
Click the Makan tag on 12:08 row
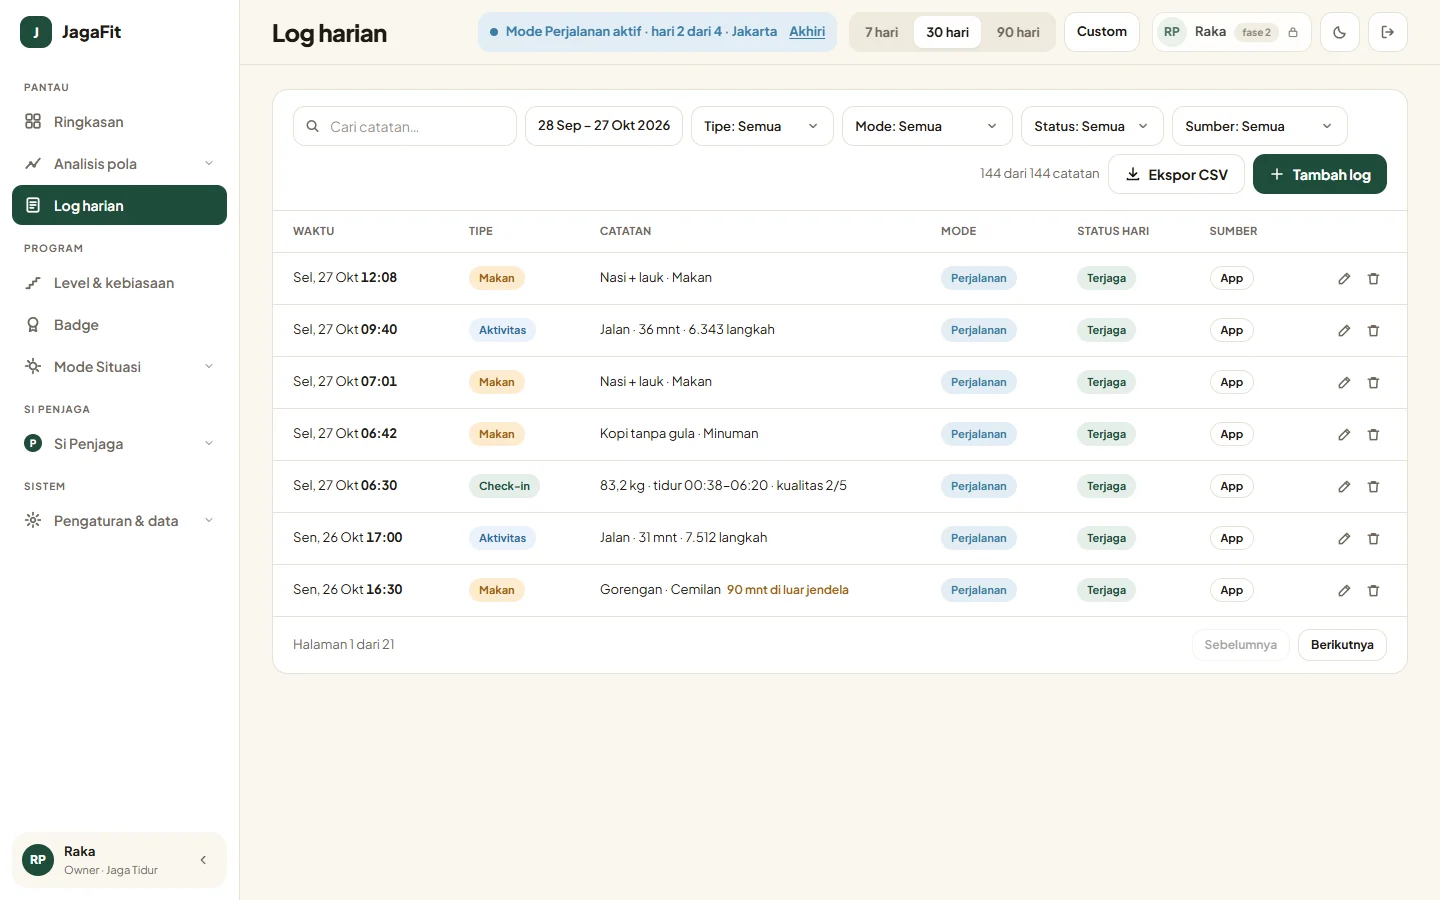pos(497,279)
